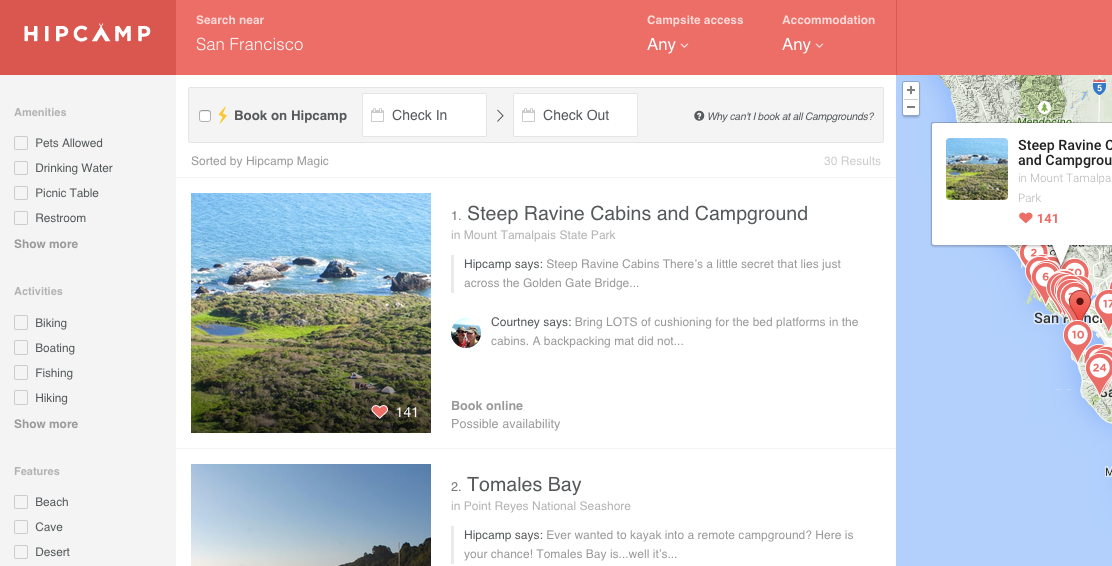Open the Check In date field
1112x566 pixels.
tap(424, 115)
